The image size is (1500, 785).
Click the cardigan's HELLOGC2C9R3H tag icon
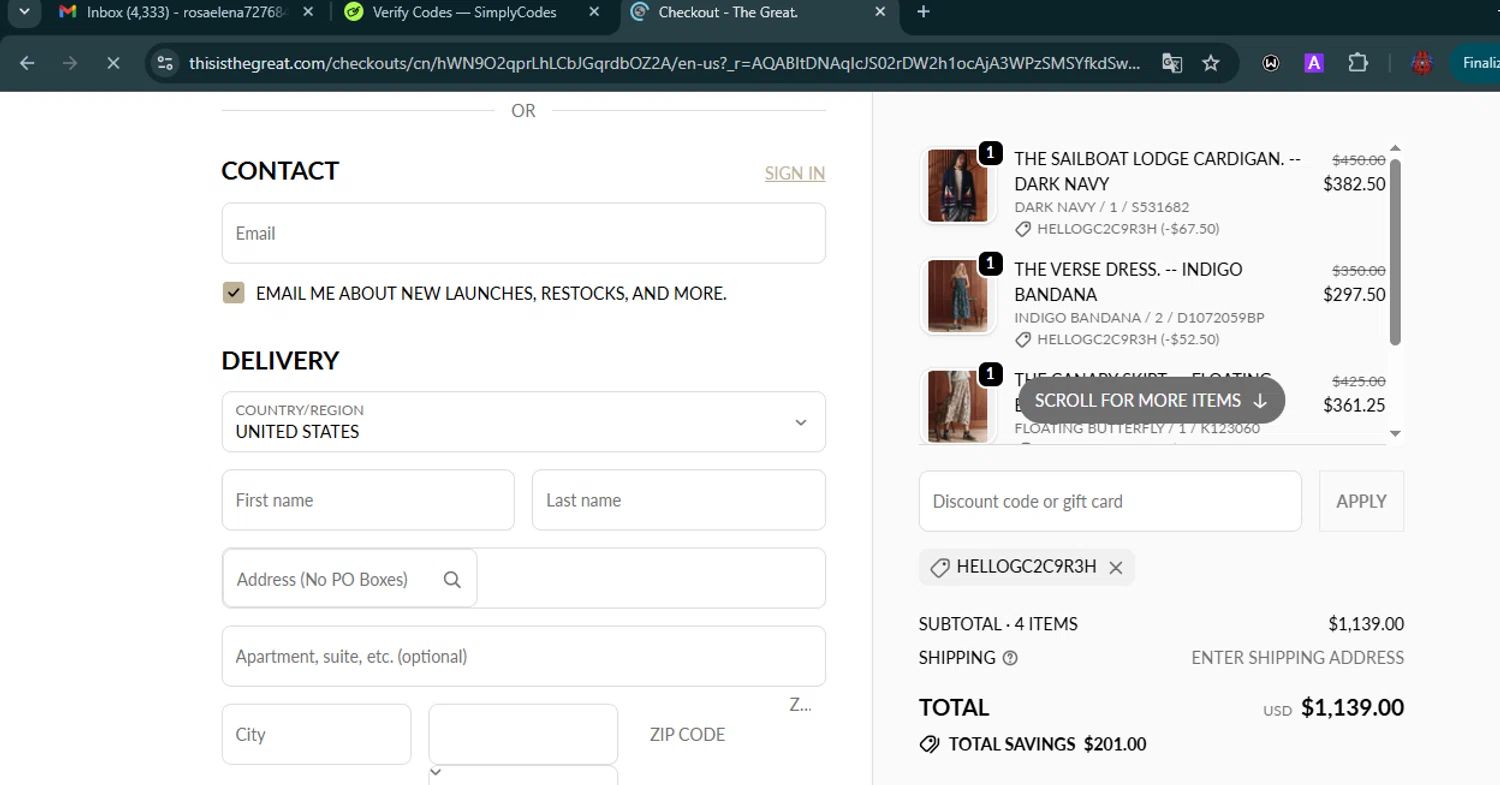coord(1023,229)
